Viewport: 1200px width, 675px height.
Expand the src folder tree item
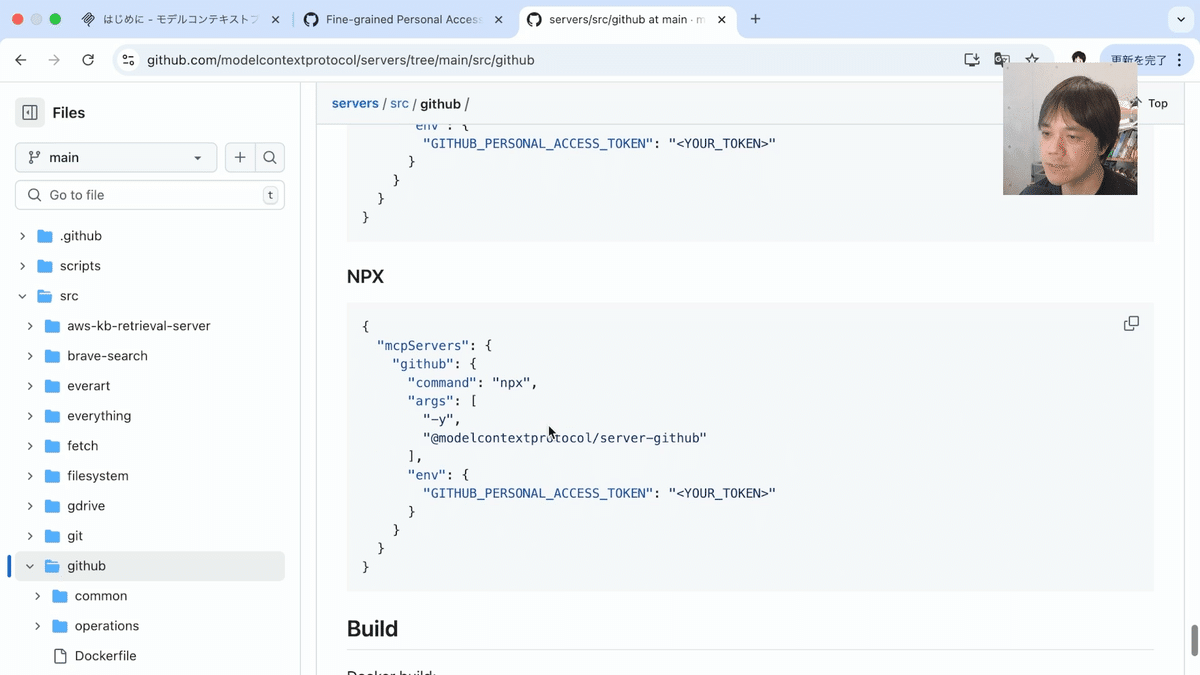coord(23,295)
